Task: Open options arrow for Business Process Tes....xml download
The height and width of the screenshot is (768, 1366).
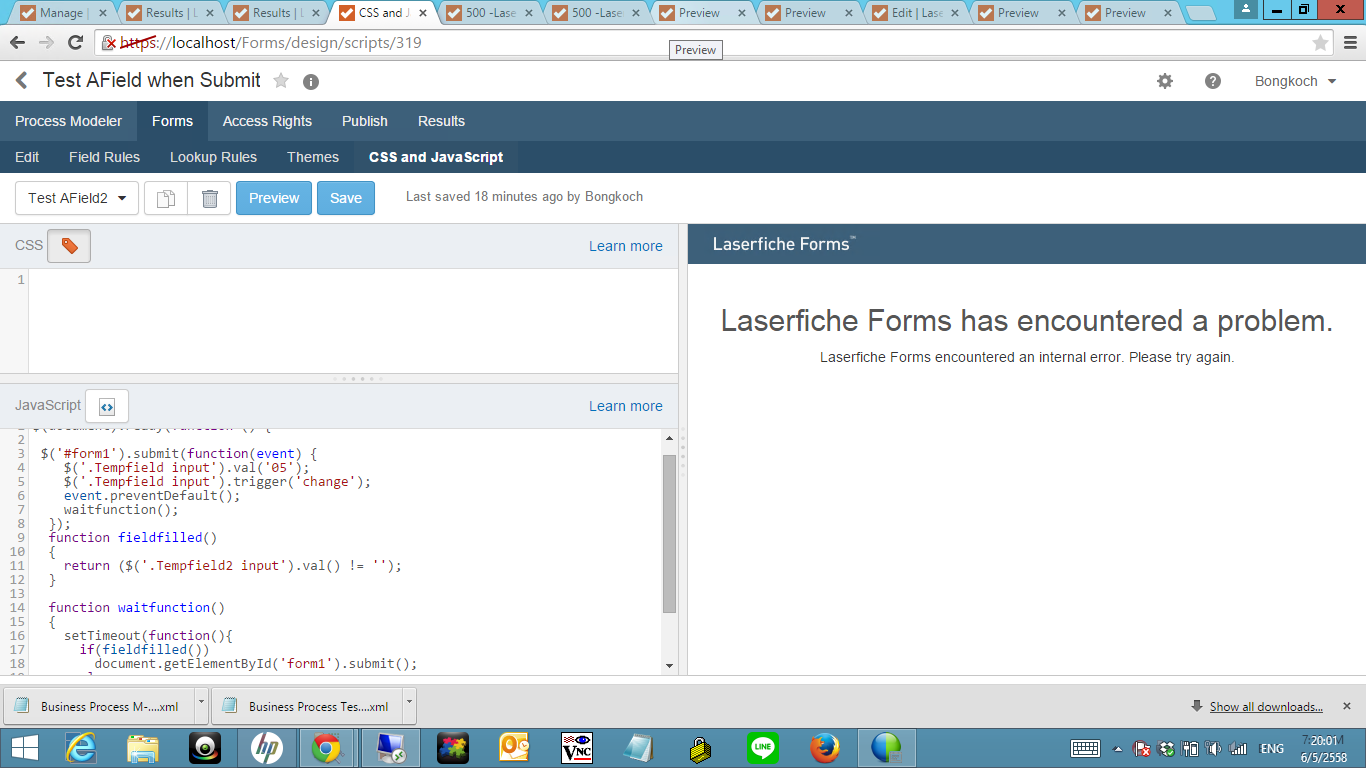Action: click(x=409, y=705)
